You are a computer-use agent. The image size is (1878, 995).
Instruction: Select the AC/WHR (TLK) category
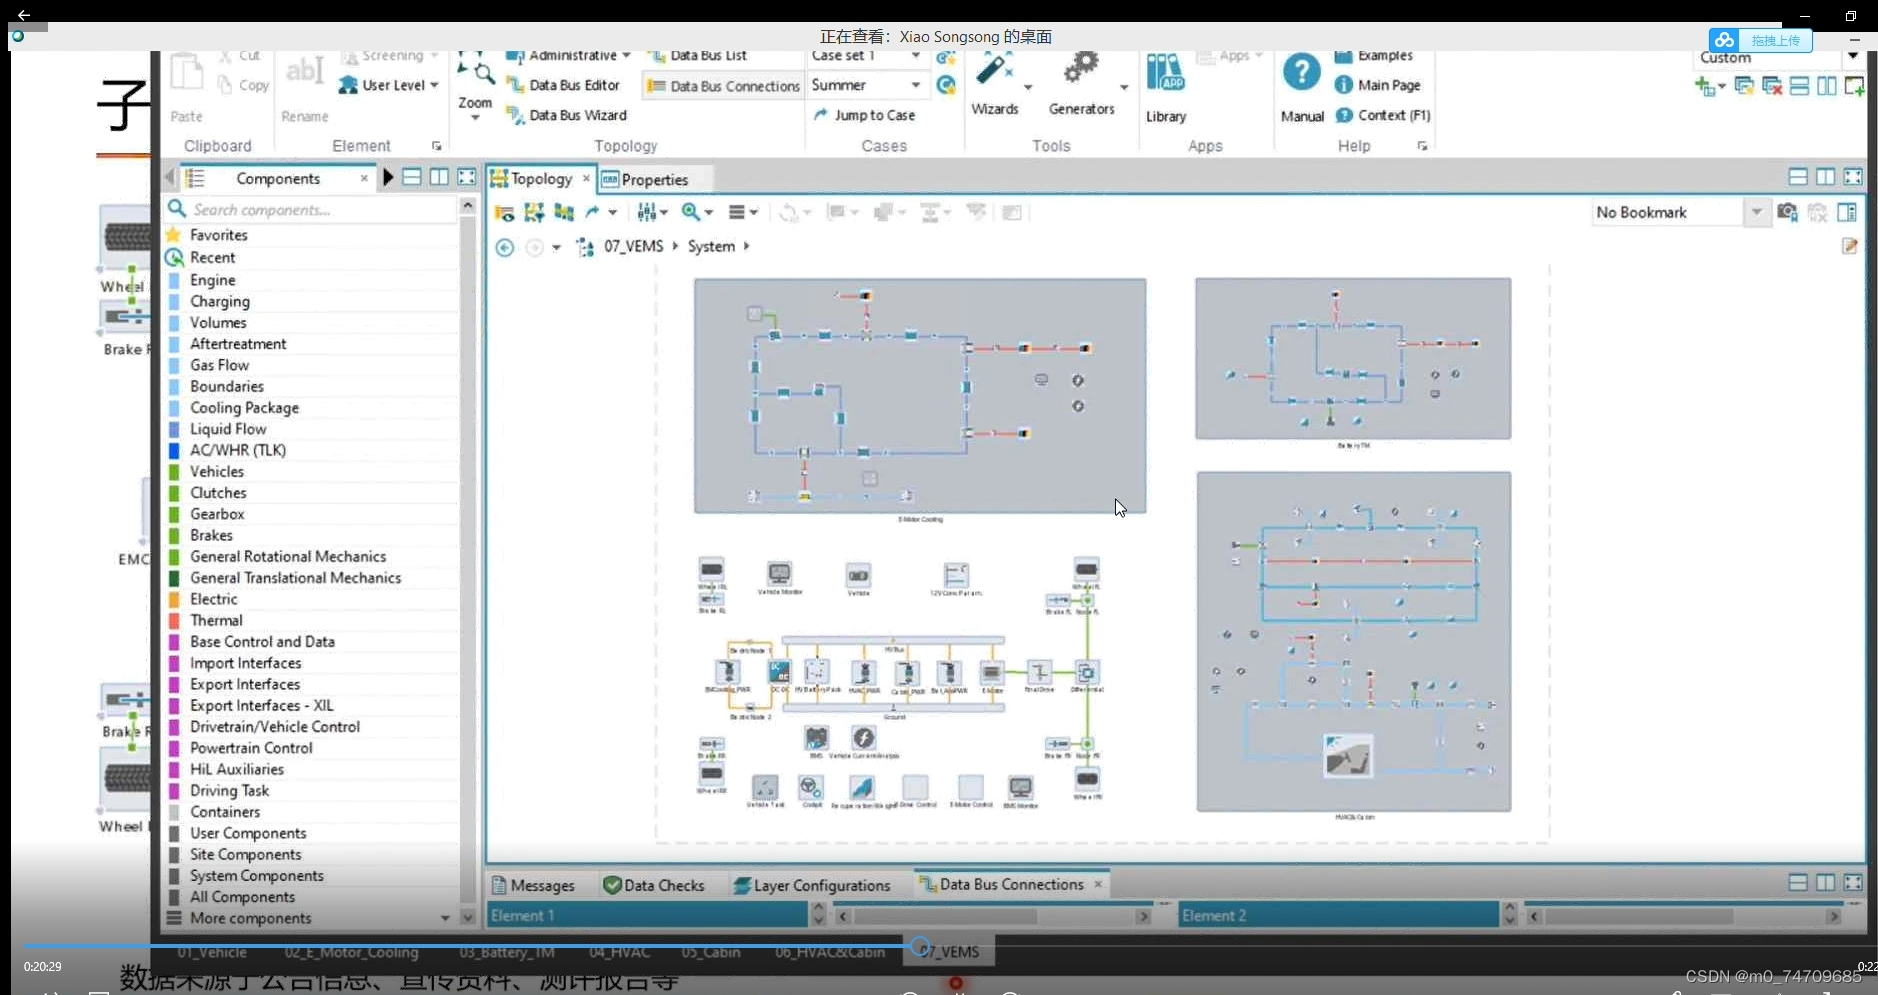tap(237, 450)
